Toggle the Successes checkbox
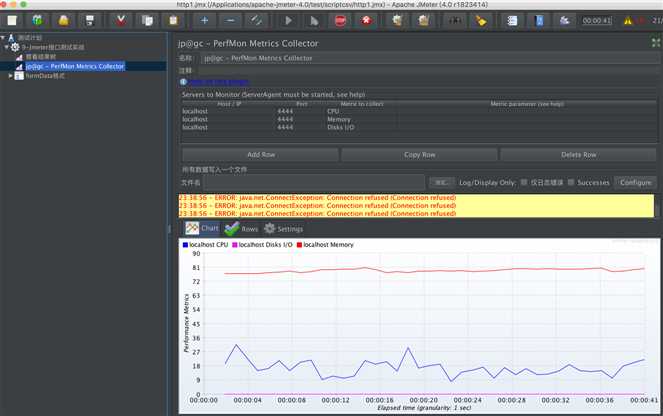The image size is (663, 416). [x=570, y=182]
